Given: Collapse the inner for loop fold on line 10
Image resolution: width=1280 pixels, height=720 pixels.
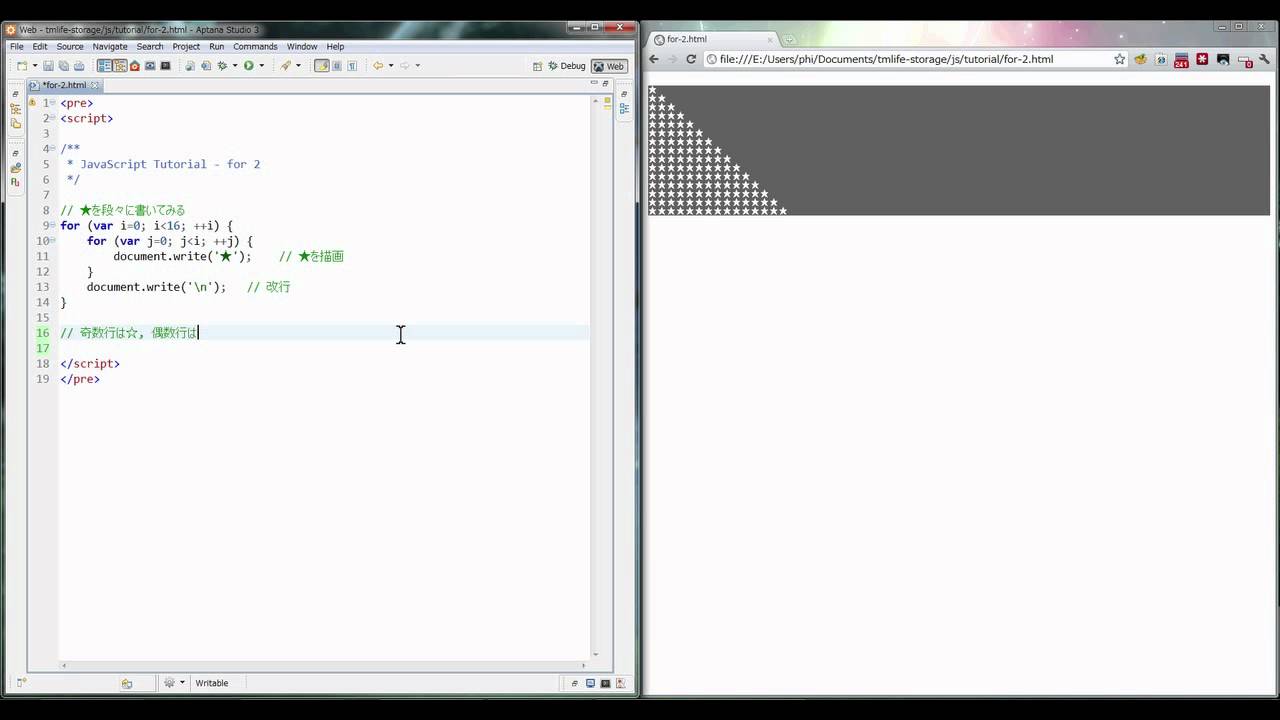Looking at the screenshot, I should click(x=53, y=241).
